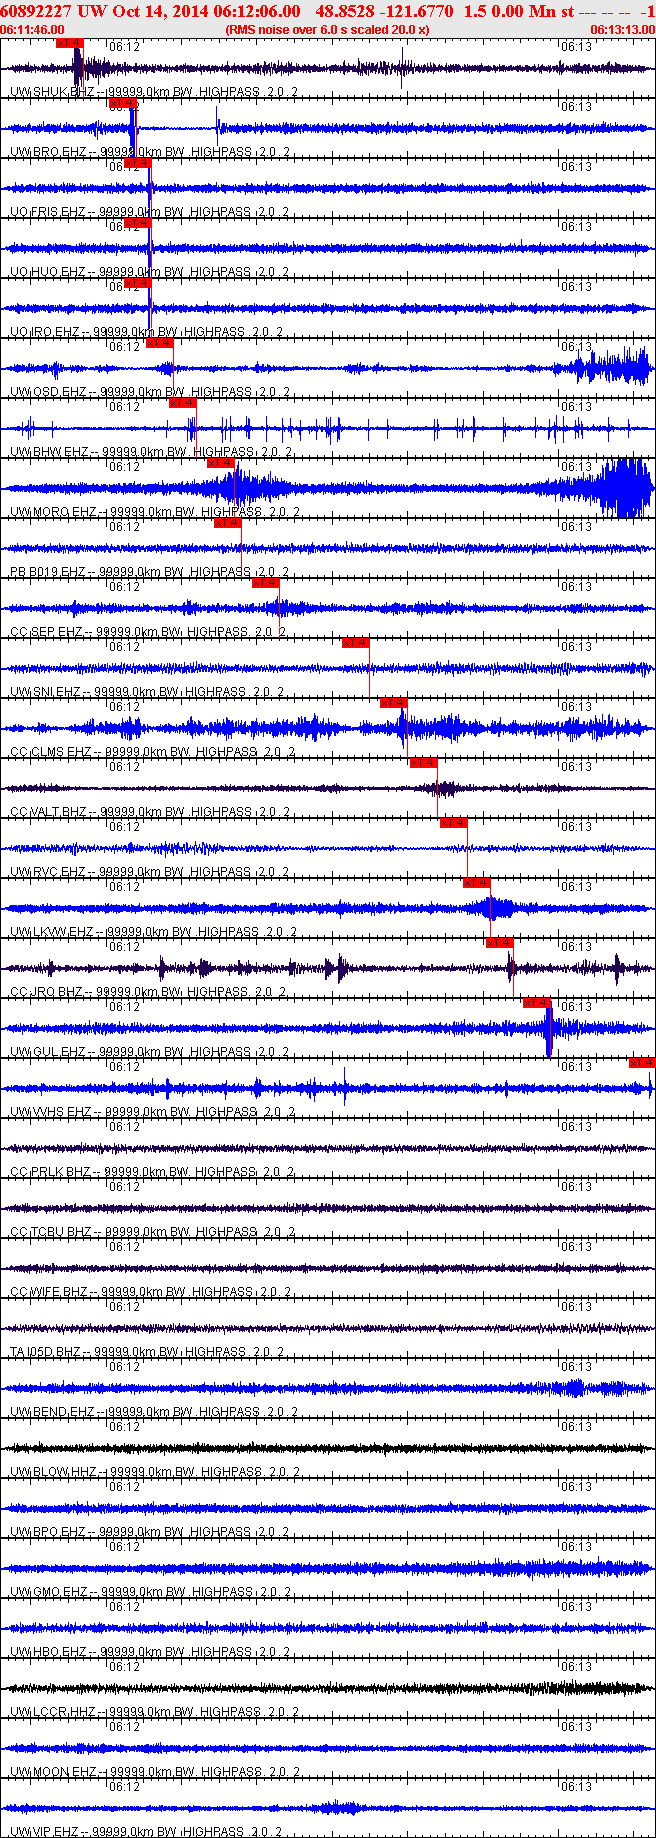Screen dimensions: 656x1838
Task: Click the red pick marker on the OSD trace
Action: click(x=160, y=343)
